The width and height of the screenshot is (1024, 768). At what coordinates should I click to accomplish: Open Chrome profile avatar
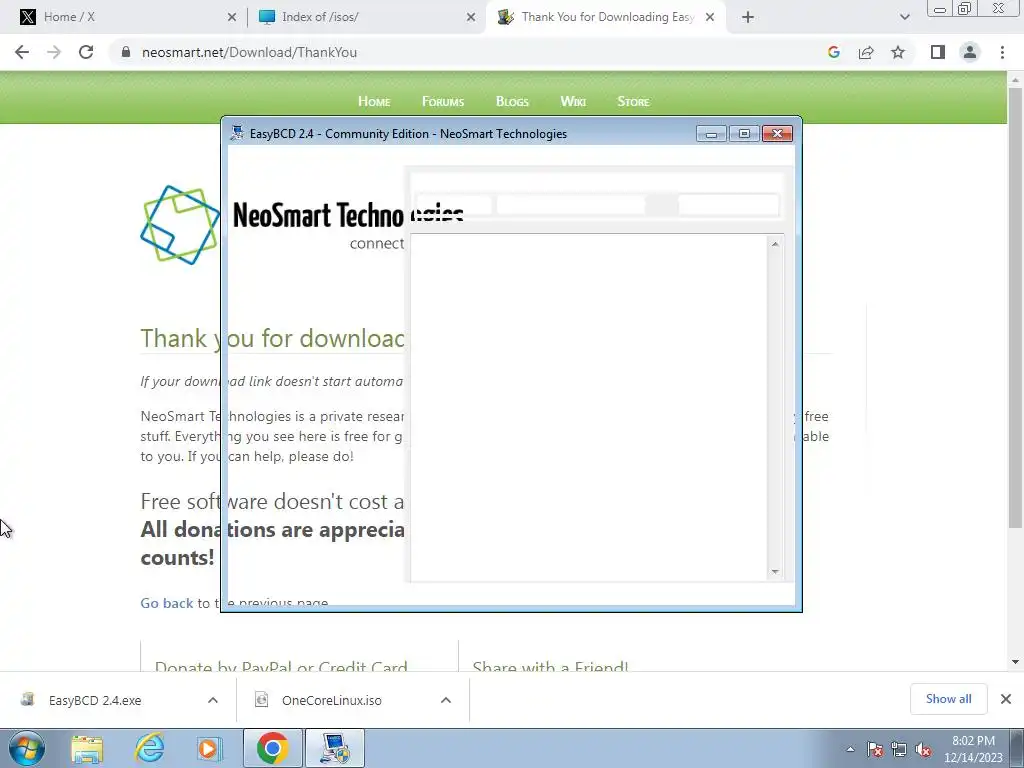[x=970, y=52]
